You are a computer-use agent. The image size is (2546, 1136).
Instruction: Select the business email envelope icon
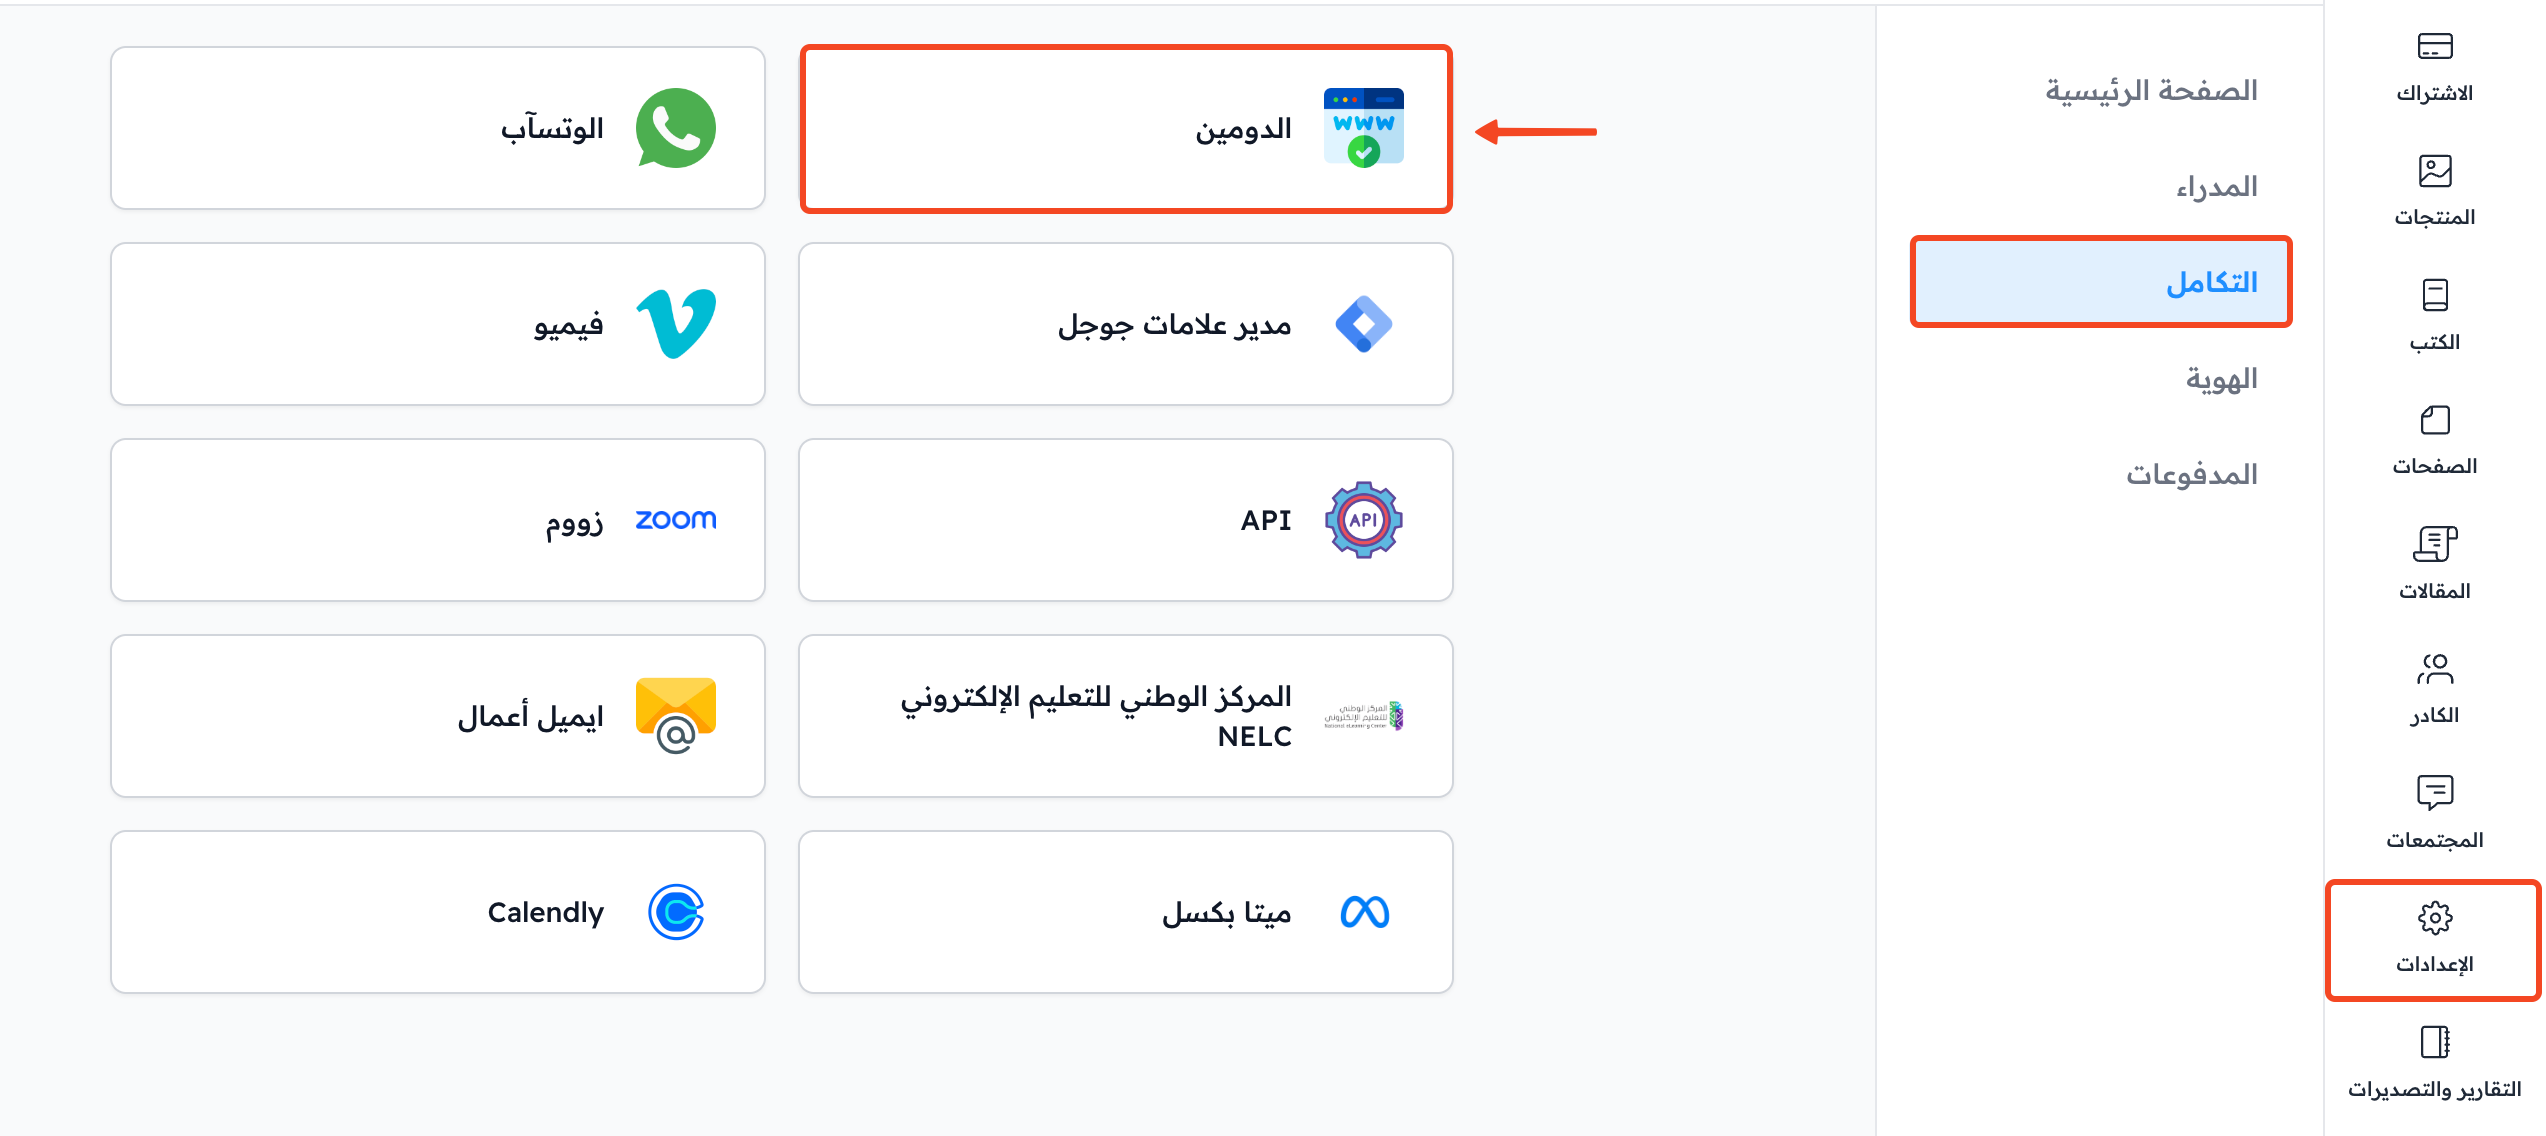click(676, 716)
